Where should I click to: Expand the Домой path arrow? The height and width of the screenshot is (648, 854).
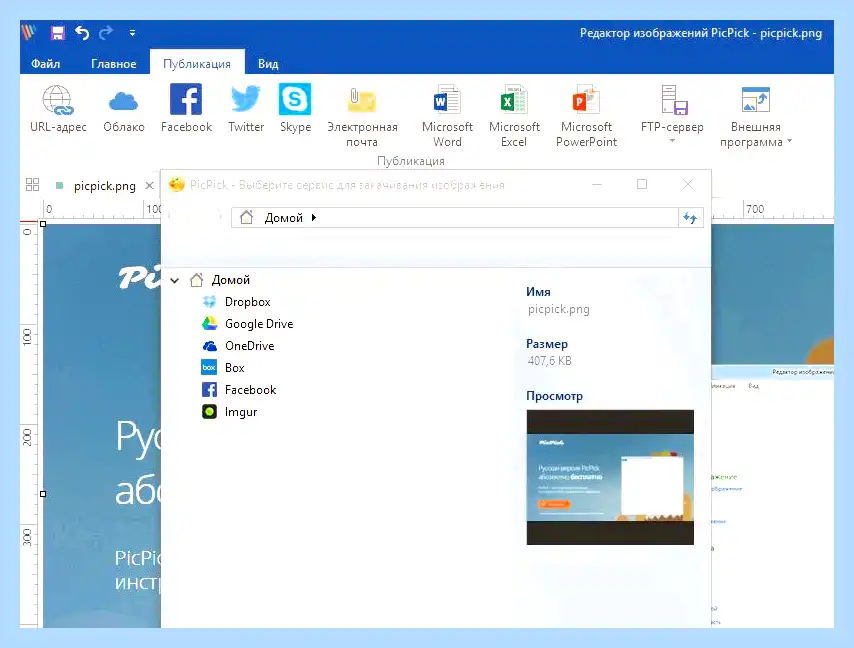coord(314,218)
